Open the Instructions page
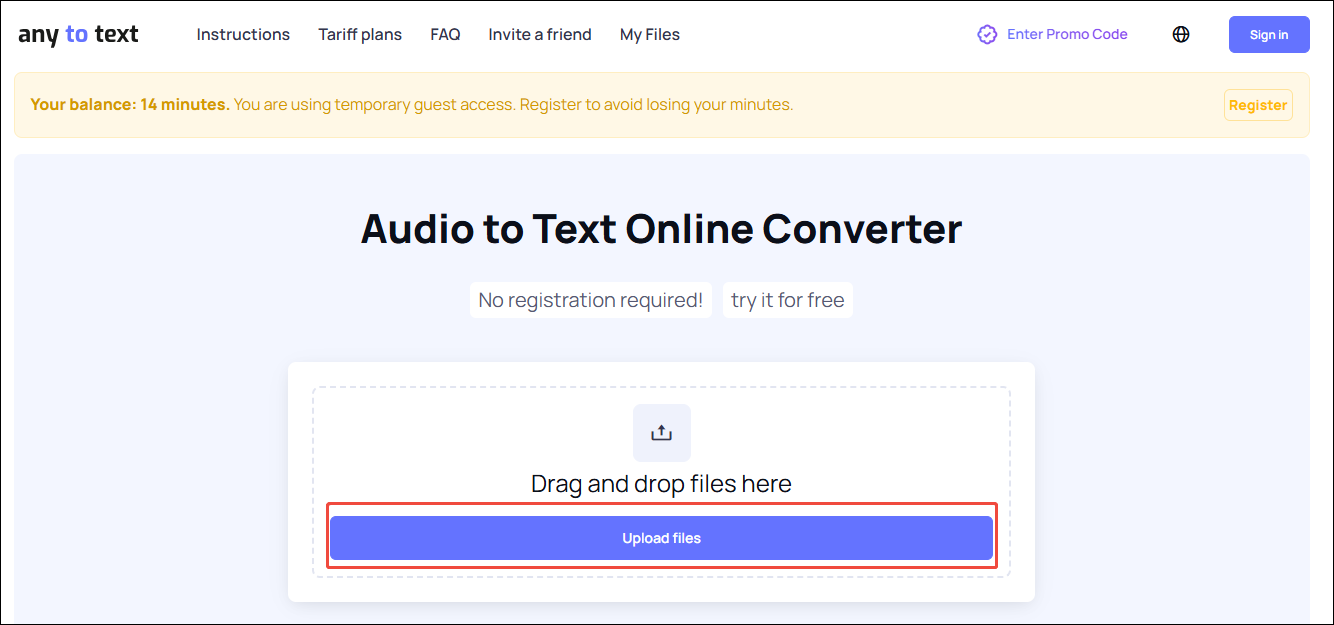 tap(243, 34)
